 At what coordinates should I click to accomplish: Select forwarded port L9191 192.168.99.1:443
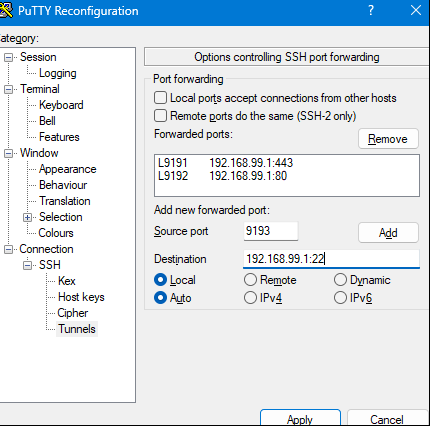click(x=225, y=163)
